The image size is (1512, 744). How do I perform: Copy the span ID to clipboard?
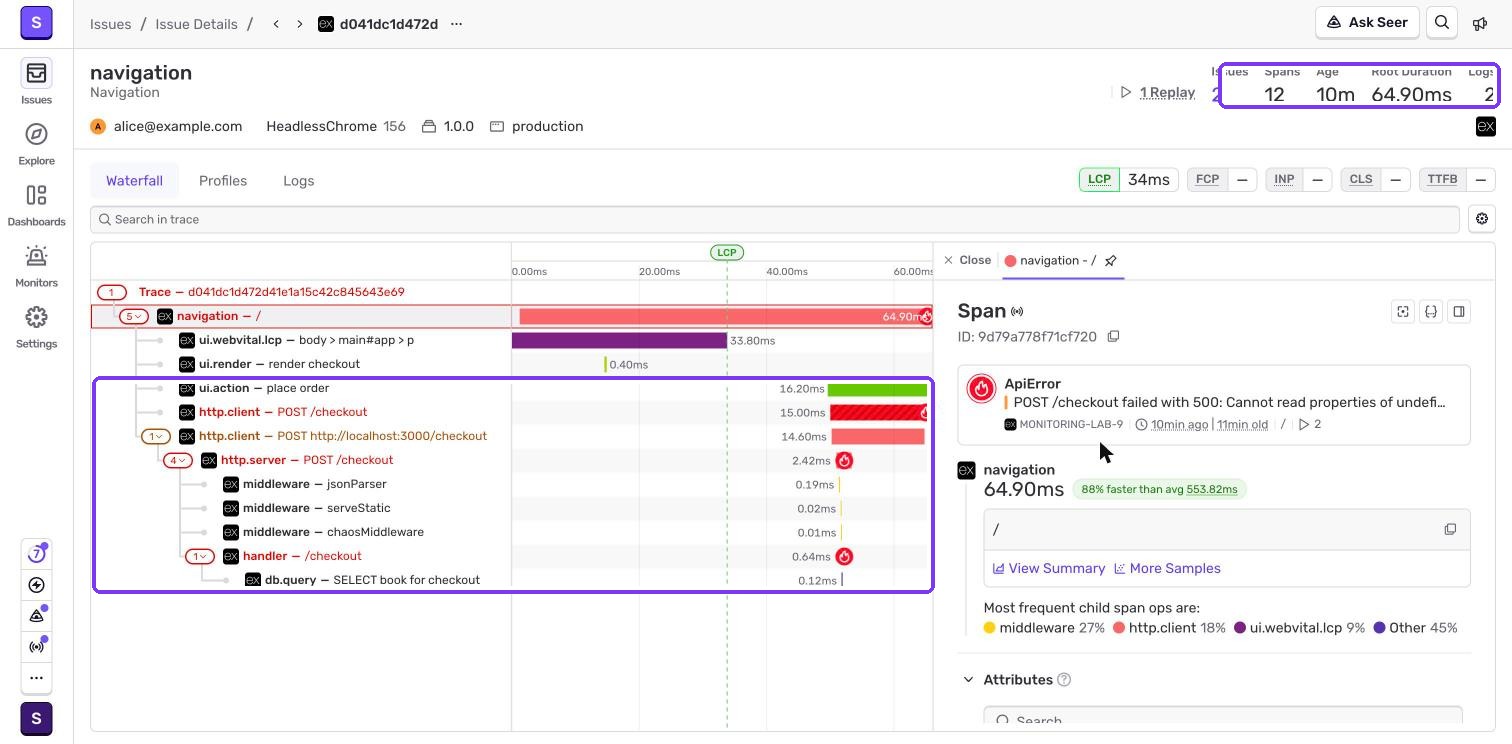click(1113, 336)
